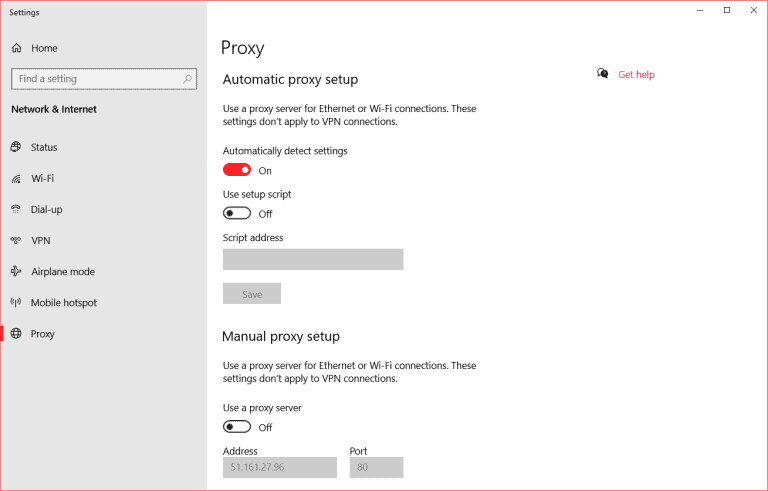768x491 pixels.
Task: Click the Get help chat icon
Action: click(603, 74)
